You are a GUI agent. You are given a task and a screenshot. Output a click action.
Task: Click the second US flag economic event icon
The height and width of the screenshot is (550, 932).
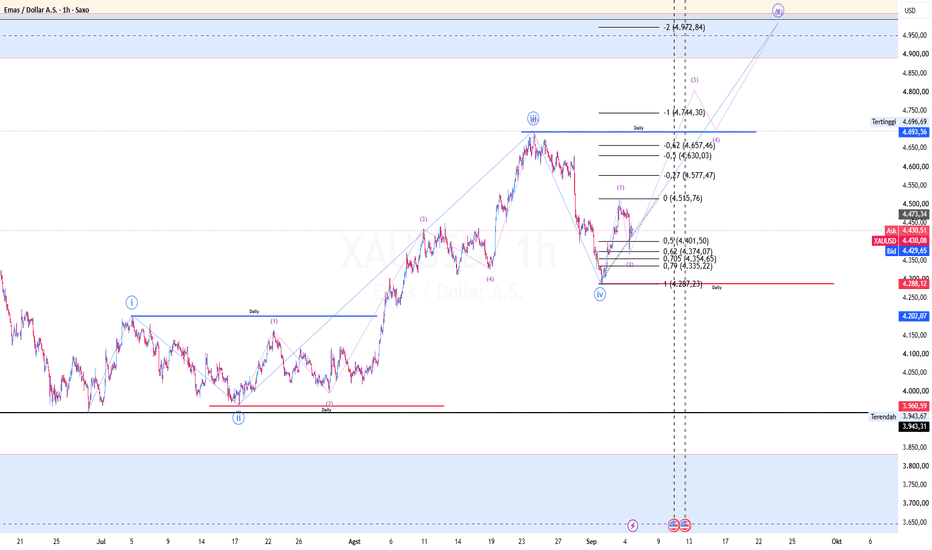click(x=685, y=526)
